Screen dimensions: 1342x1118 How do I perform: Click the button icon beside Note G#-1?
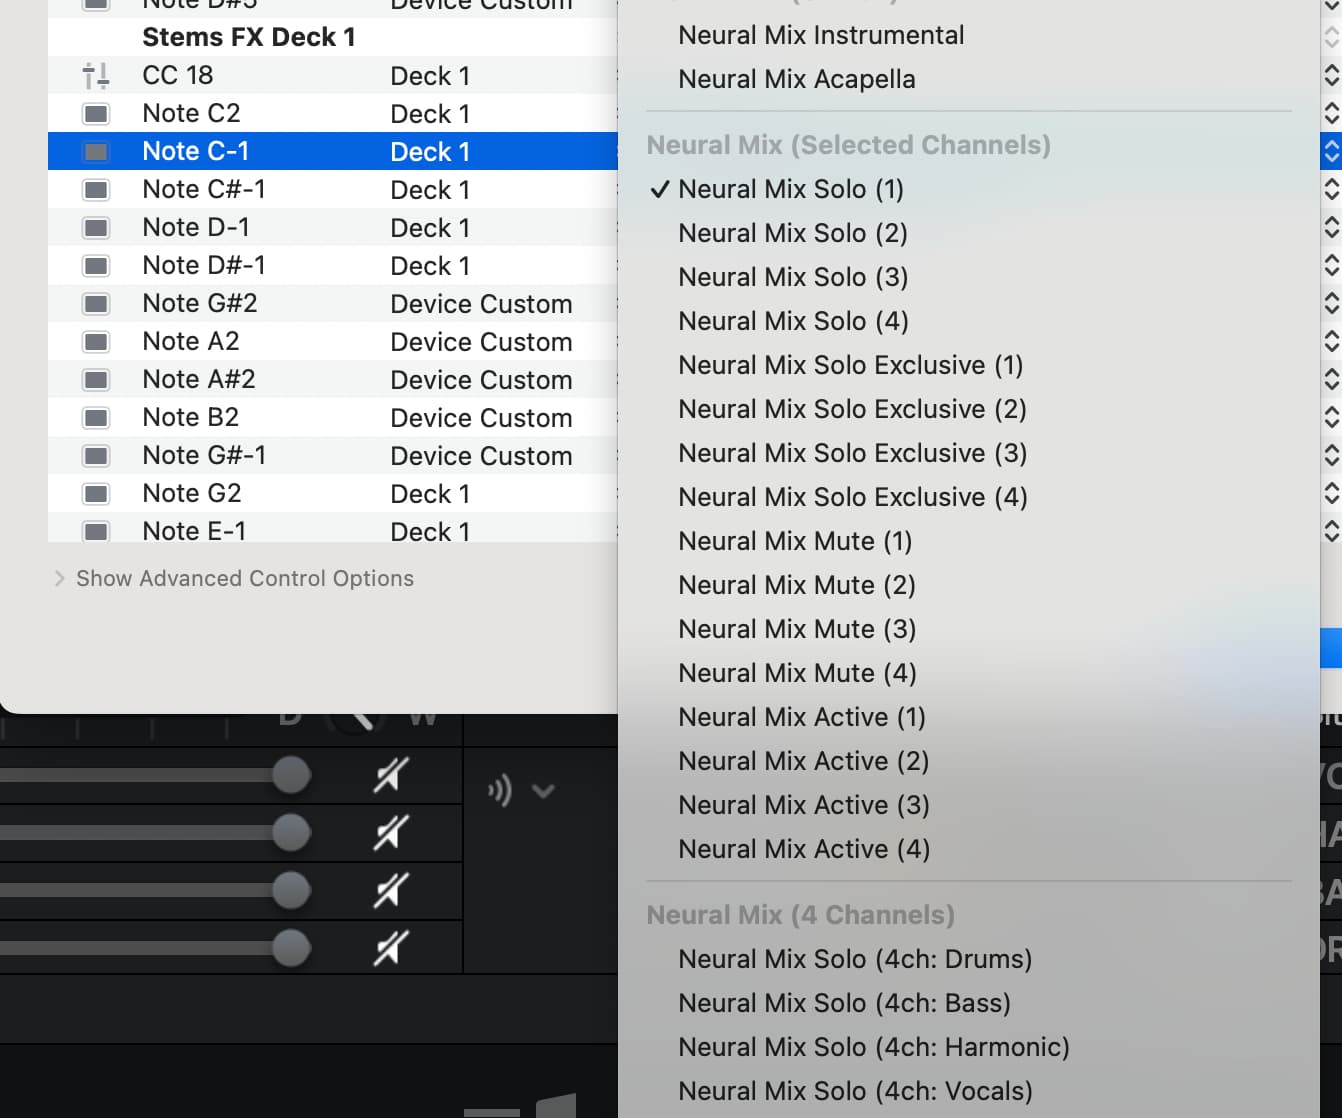(96, 455)
